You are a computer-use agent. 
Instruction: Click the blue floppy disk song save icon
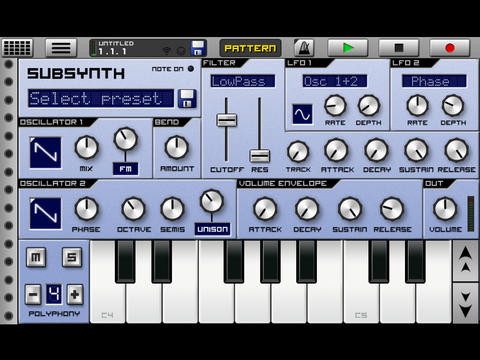pyautogui.click(x=198, y=48)
